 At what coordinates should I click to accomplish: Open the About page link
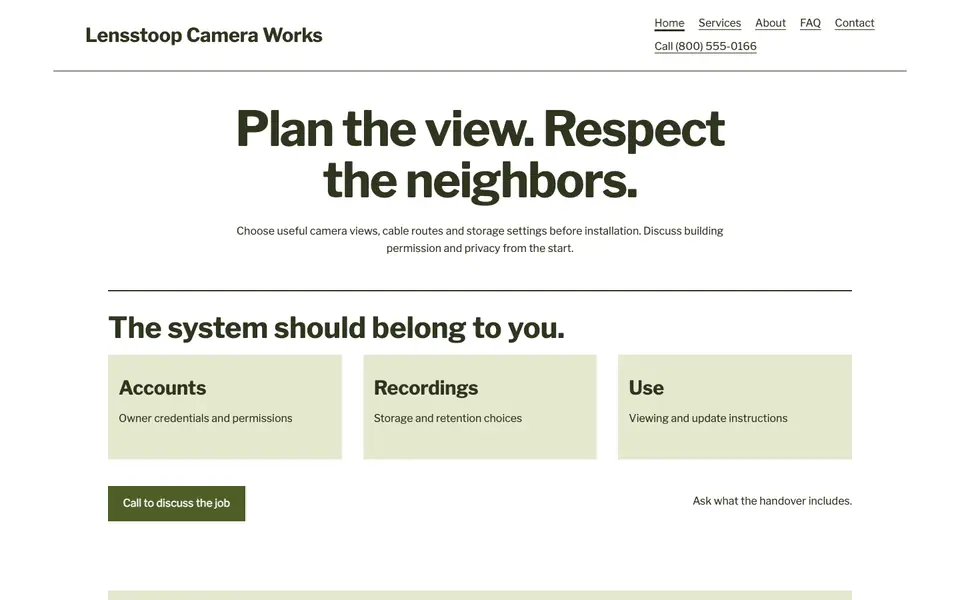click(x=770, y=23)
